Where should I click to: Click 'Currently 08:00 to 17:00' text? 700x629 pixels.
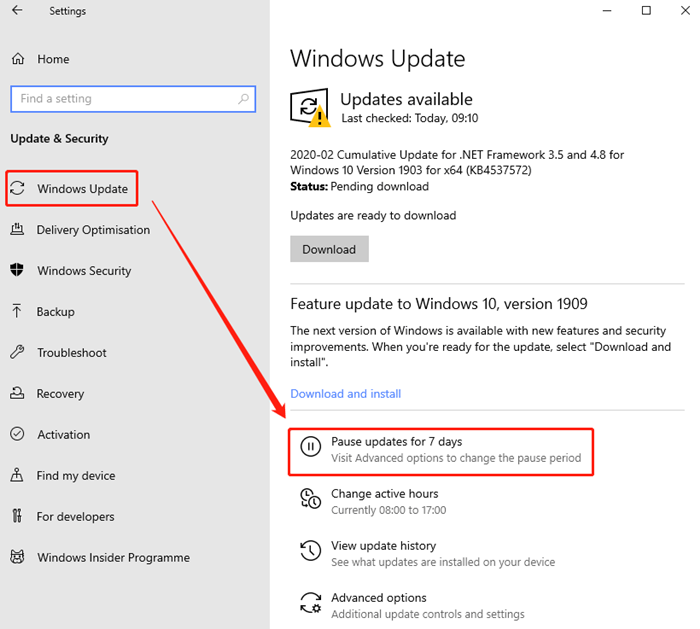click(388, 510)
